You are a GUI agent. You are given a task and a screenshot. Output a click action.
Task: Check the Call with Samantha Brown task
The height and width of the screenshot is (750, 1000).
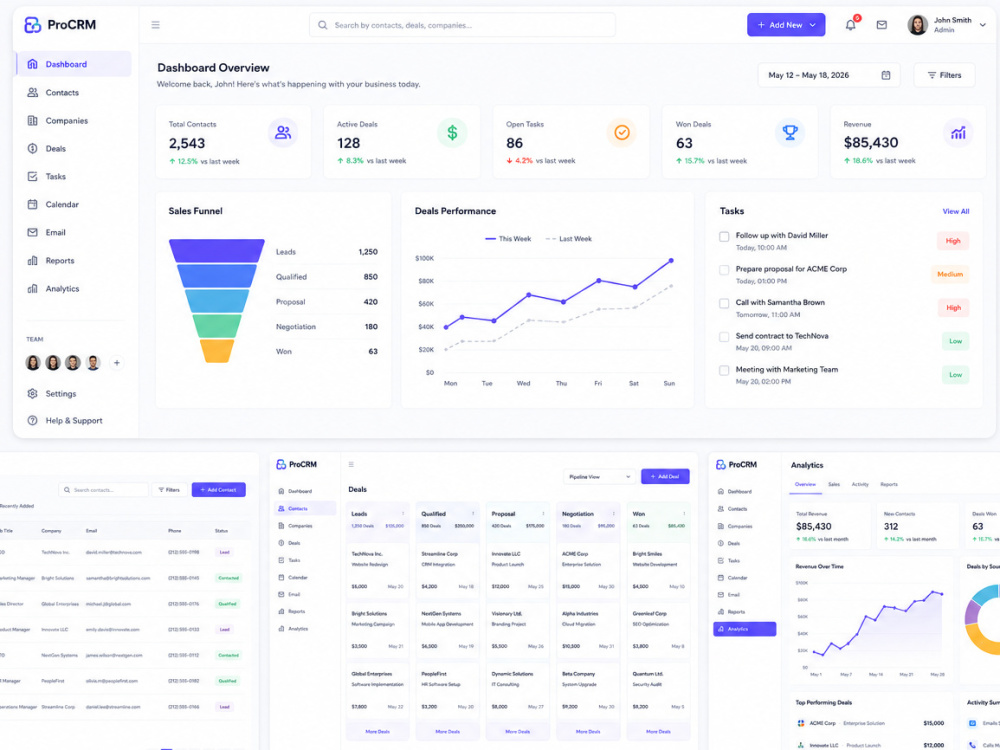click(x=724, y=304)
